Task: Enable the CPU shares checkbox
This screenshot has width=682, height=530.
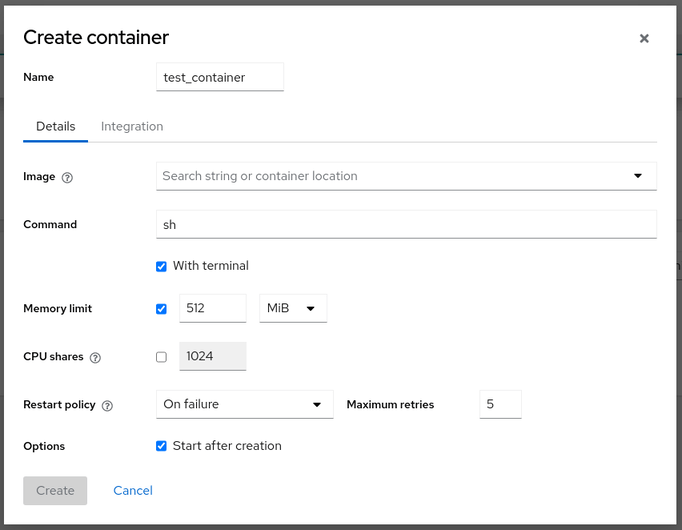Action: click(162, 357)
